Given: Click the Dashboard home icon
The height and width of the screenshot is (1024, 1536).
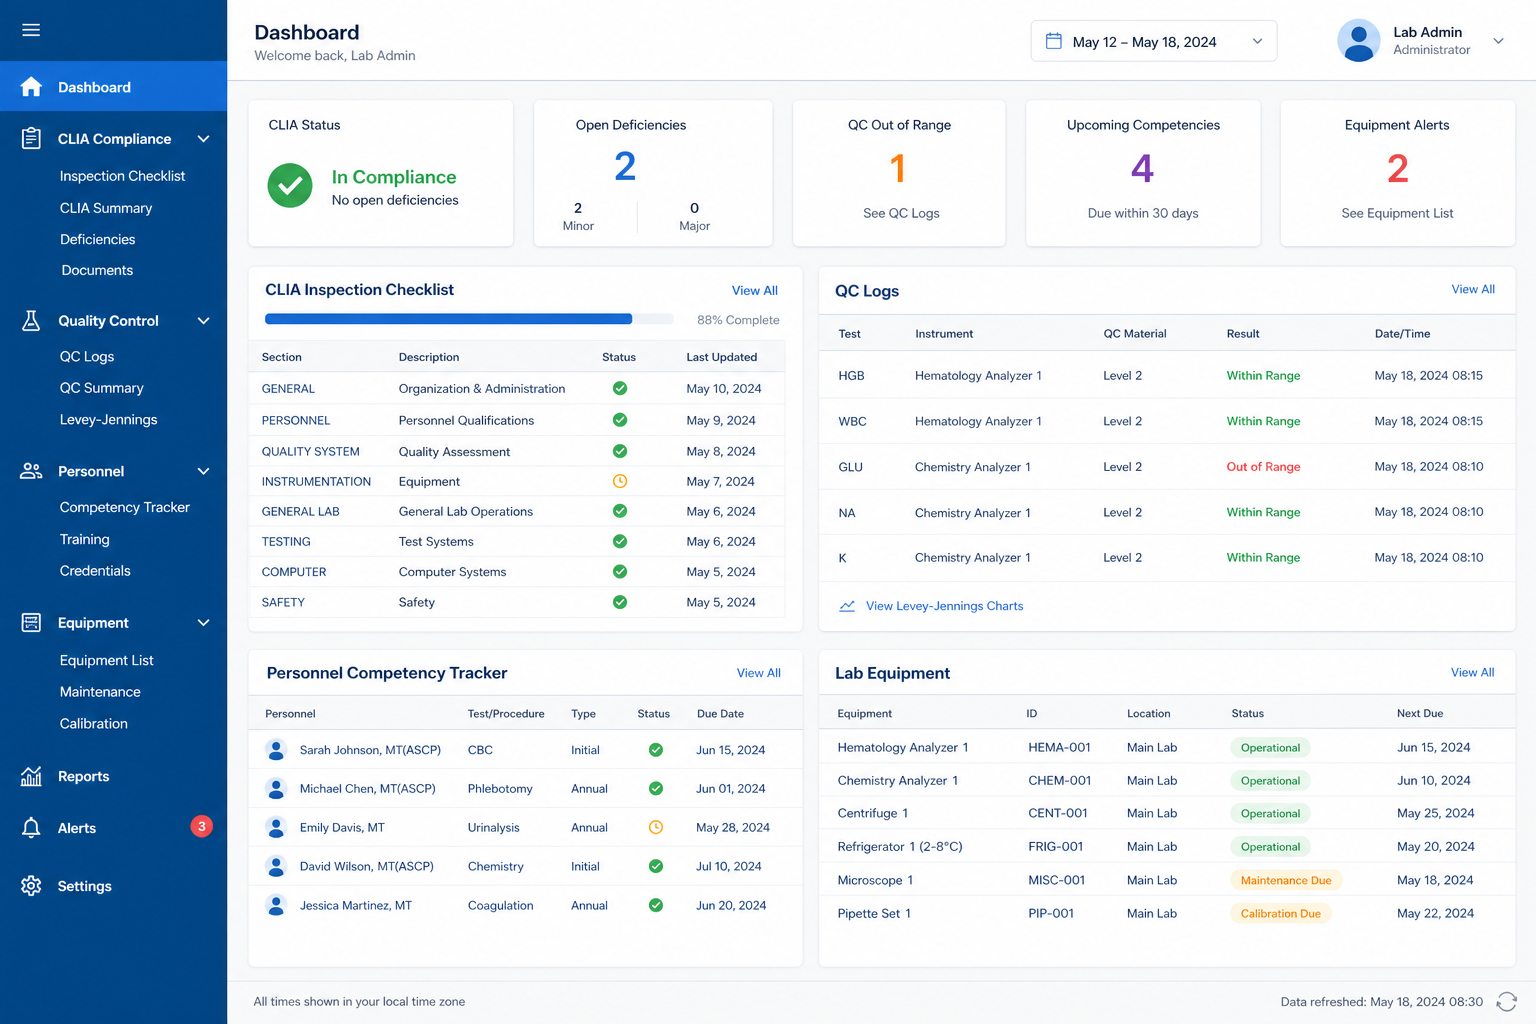Looking at the screenshot, I should pos(31,87).
